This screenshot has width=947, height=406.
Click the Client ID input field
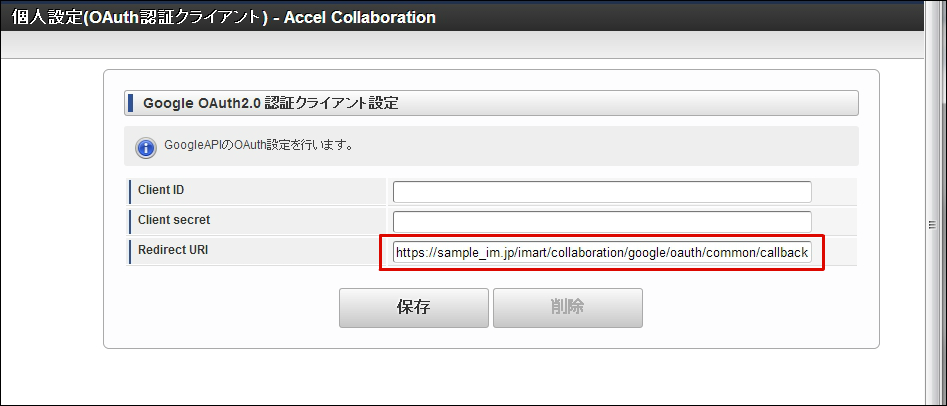[602, 192]
